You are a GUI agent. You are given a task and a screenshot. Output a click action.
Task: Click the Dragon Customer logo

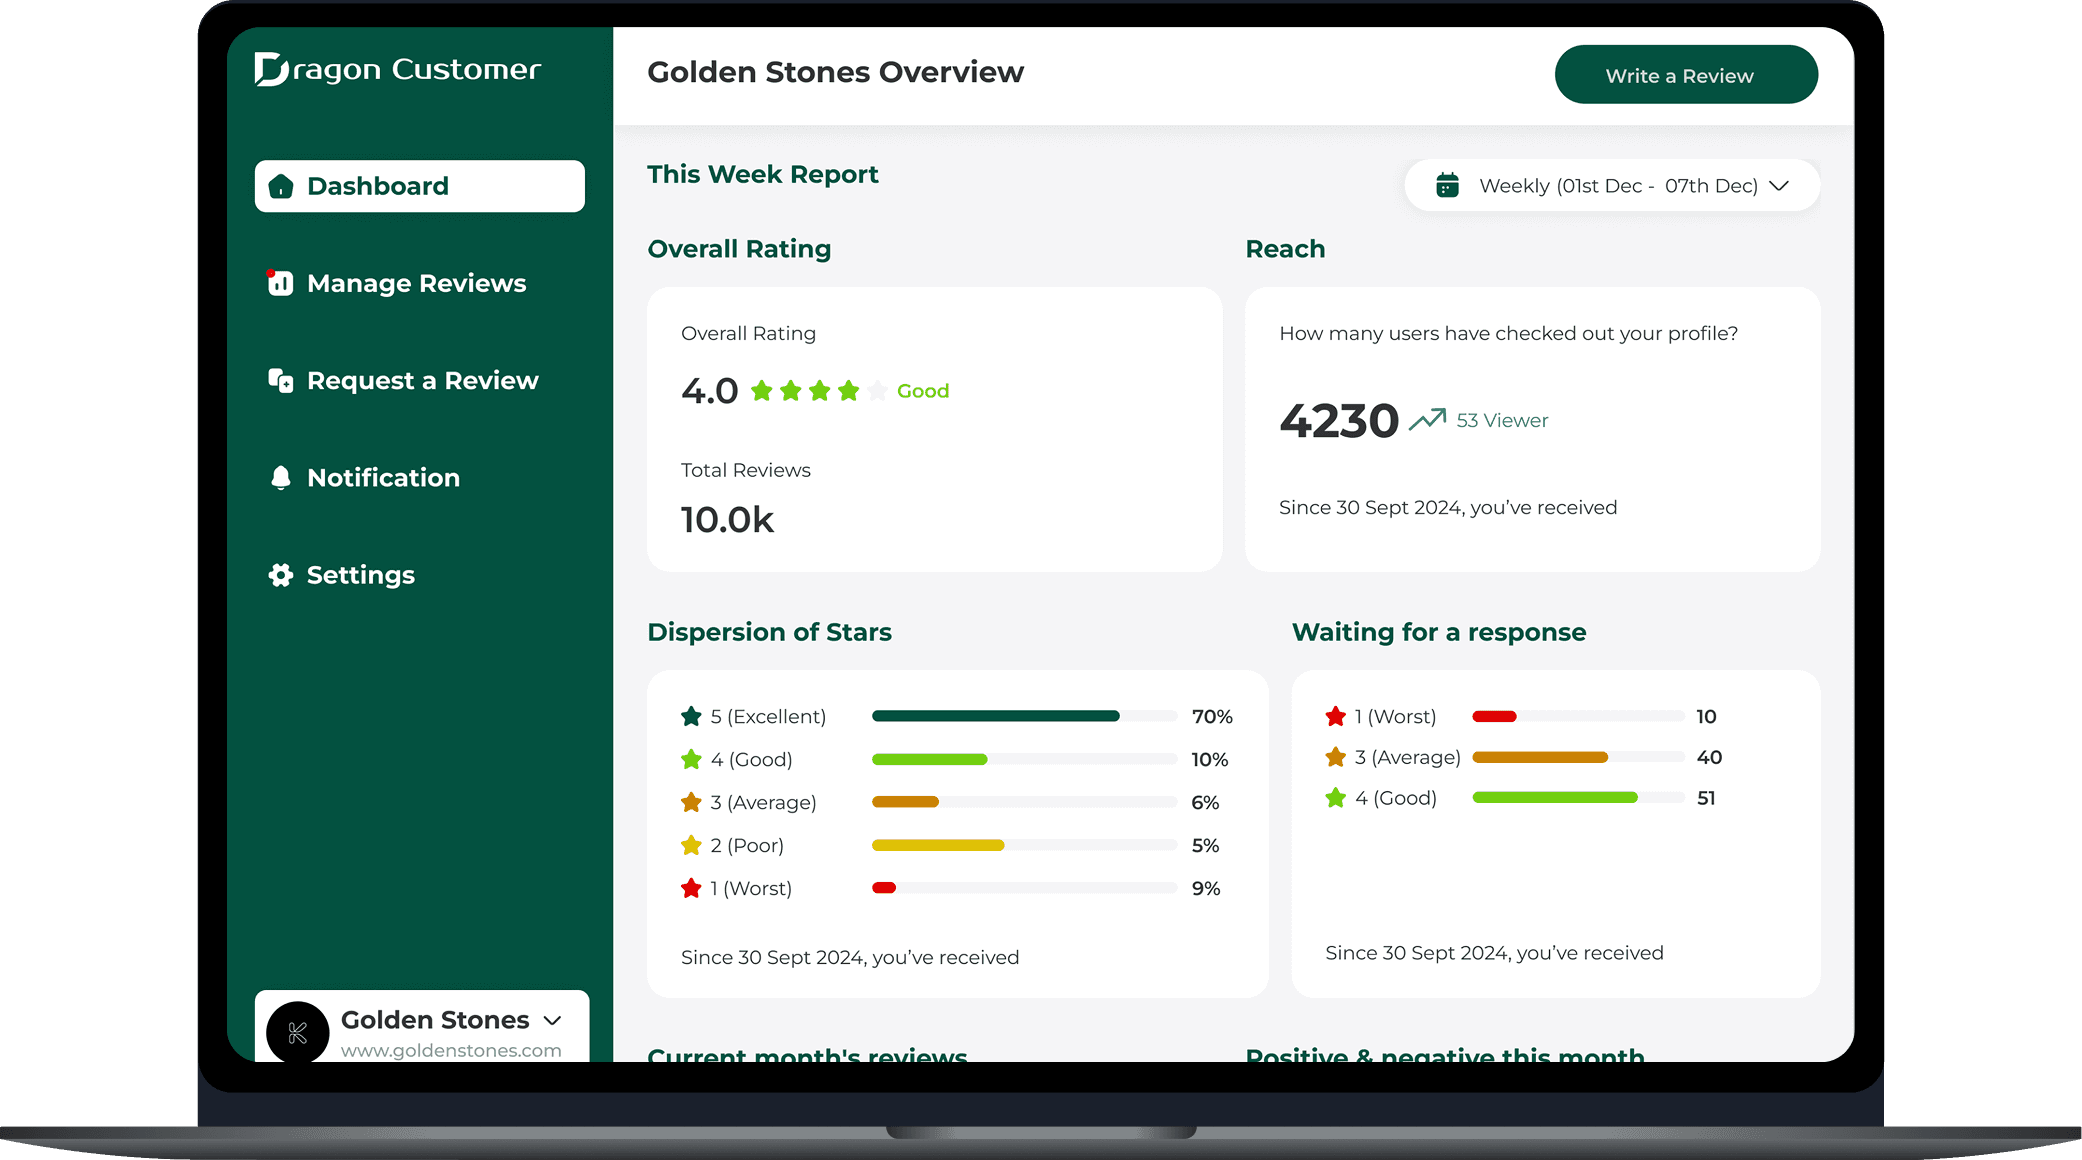396,70
